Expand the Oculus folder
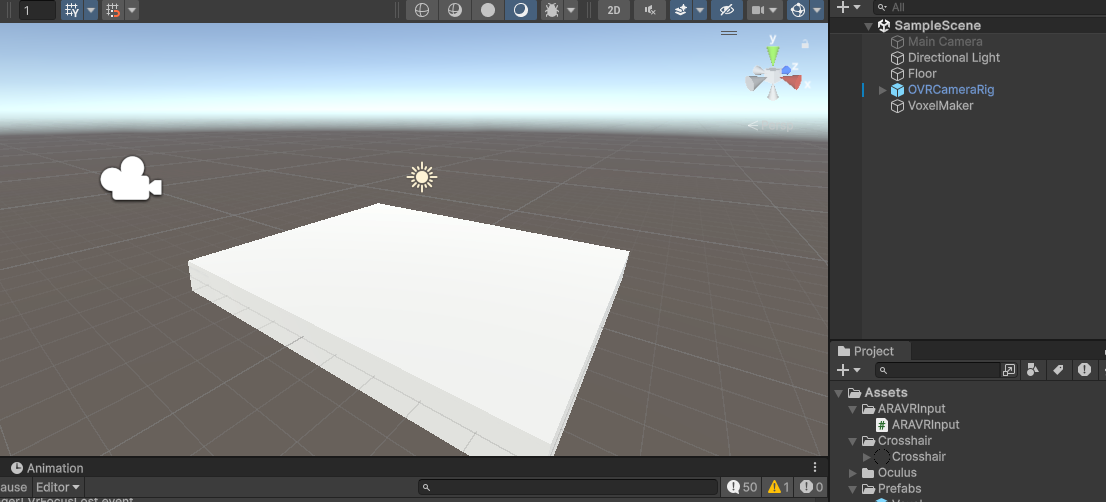This screenshot has width=1106, height=502. click(853, 473)
